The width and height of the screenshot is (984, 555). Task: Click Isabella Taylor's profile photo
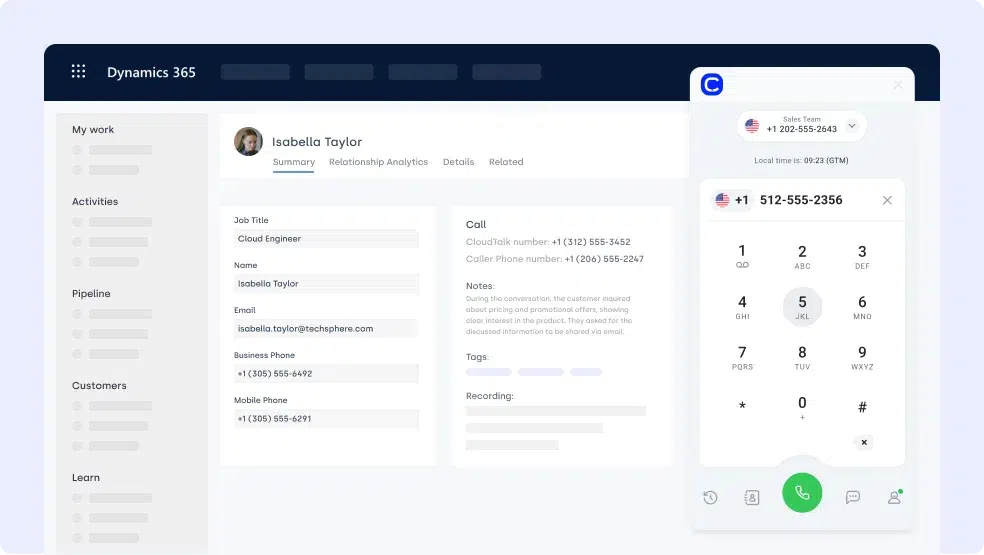pyautogui.click(x=248, y=141)
